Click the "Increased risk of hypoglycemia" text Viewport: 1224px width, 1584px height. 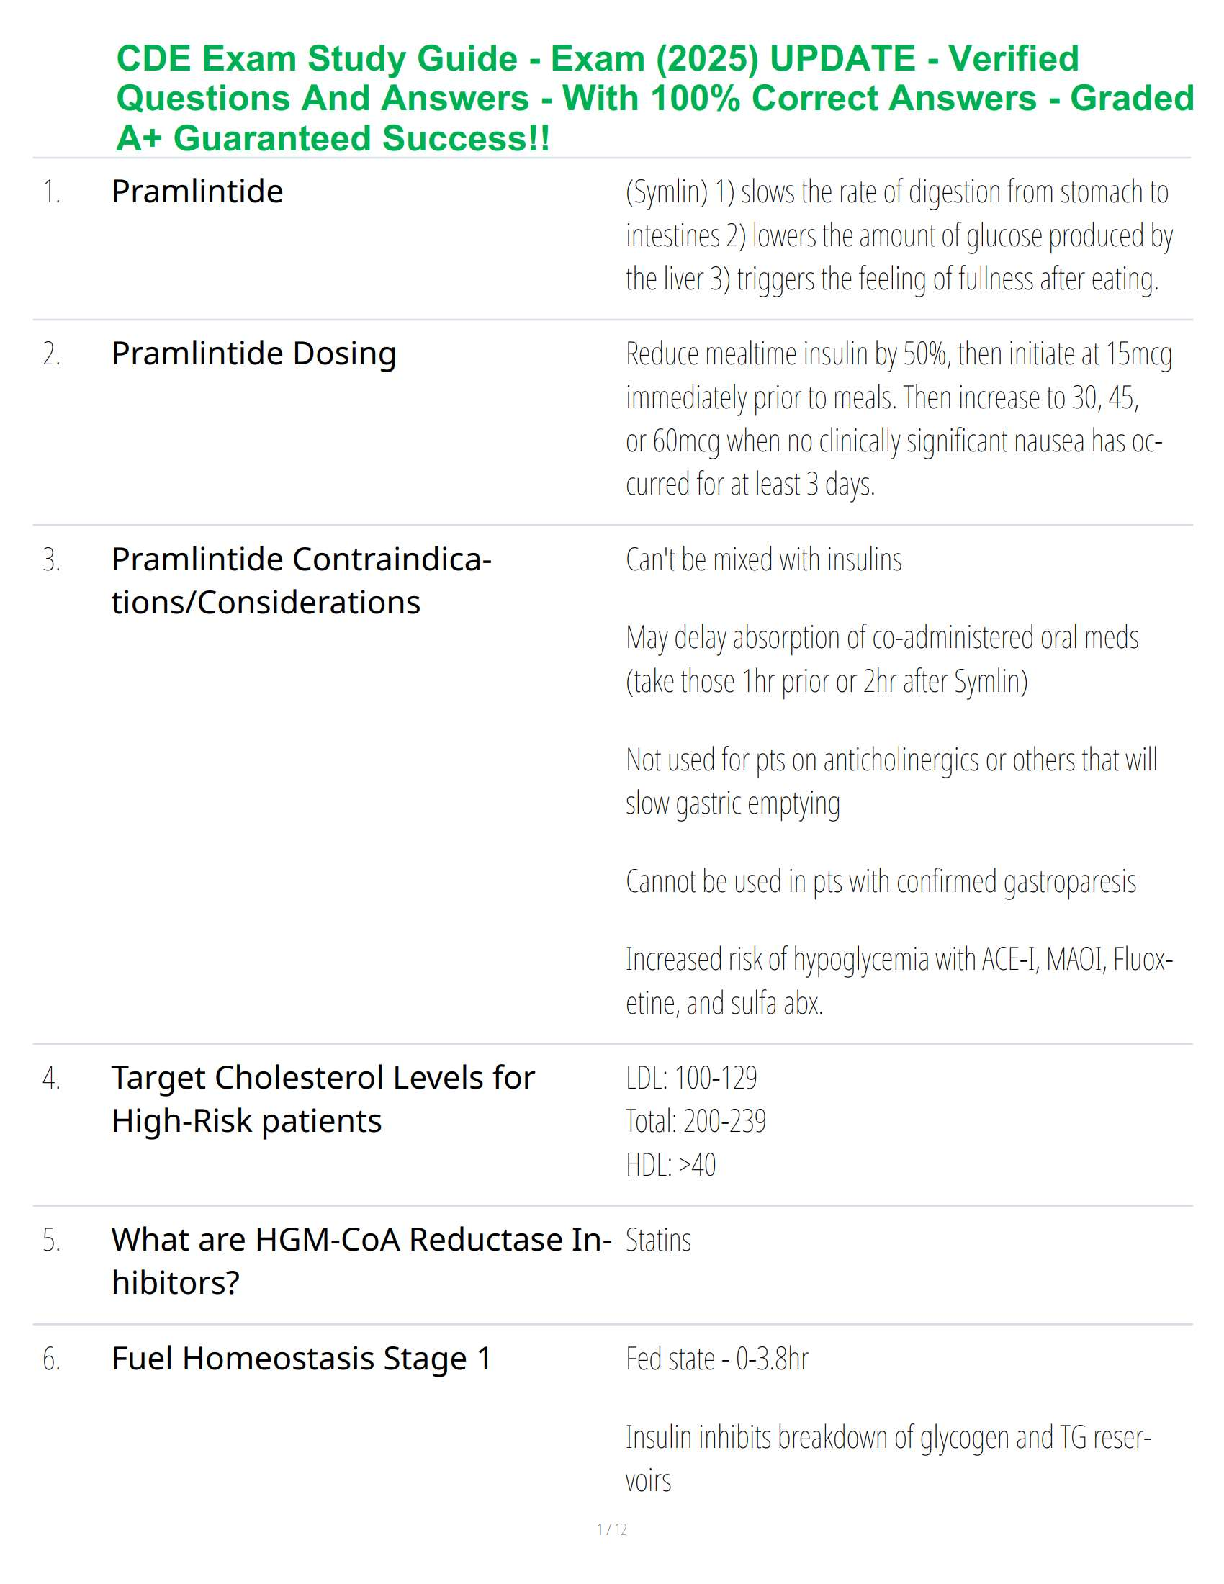pyautogui.click(x=898, y=981)
